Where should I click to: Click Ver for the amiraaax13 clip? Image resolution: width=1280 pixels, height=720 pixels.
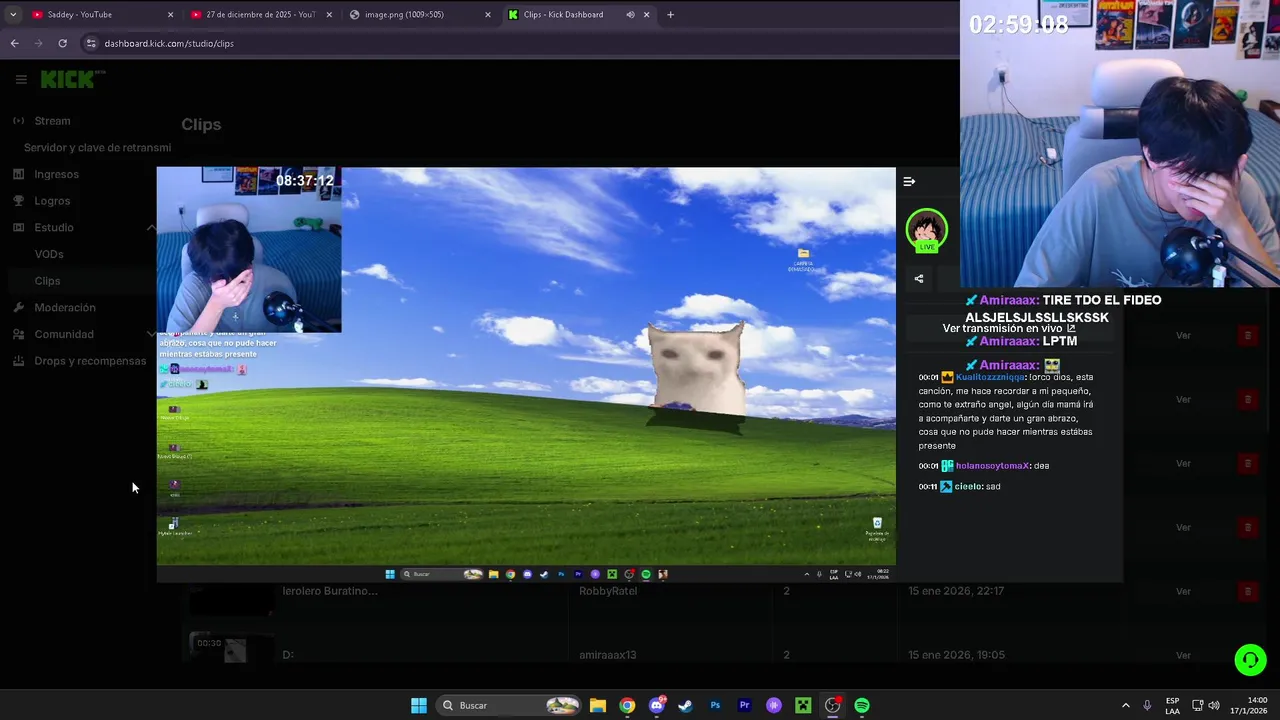click(x=1183, y=655)
